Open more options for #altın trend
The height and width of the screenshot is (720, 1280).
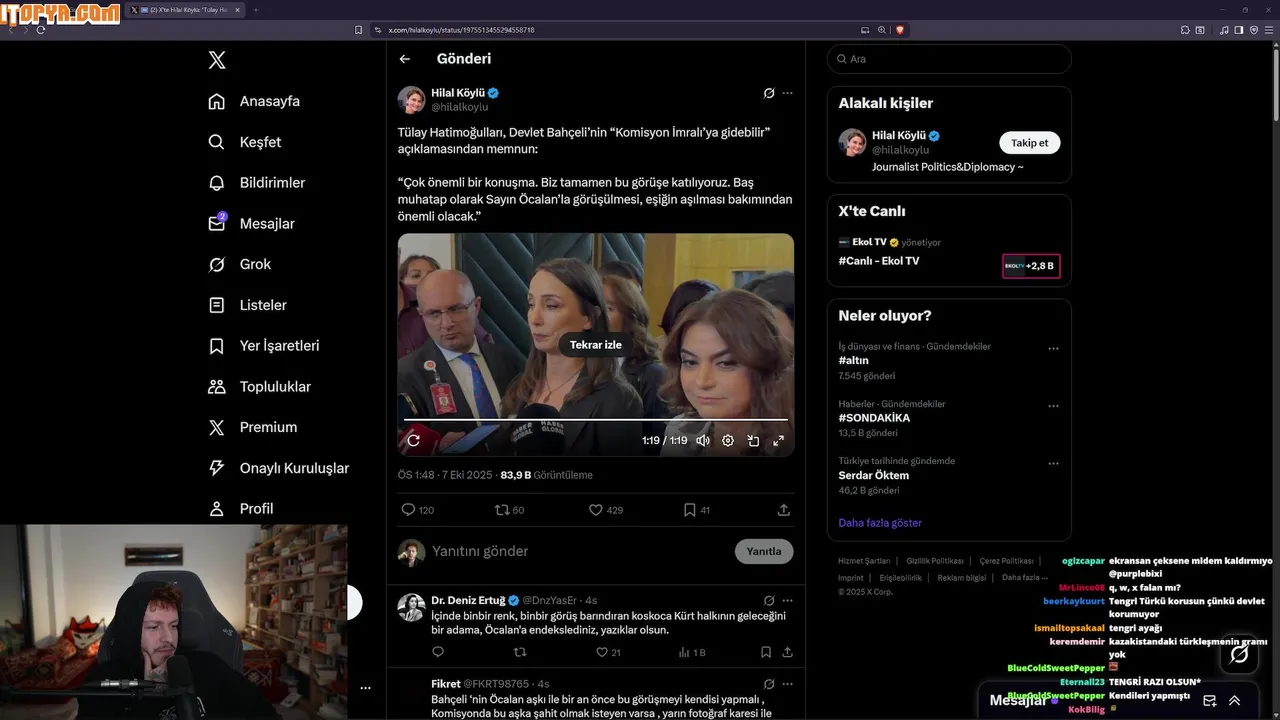pos(1053,349)
